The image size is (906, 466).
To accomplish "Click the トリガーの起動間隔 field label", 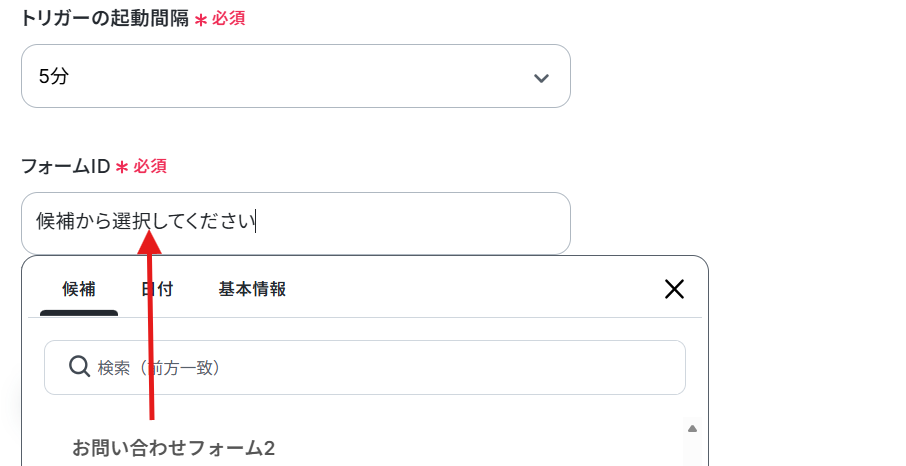I will (105, 19).
